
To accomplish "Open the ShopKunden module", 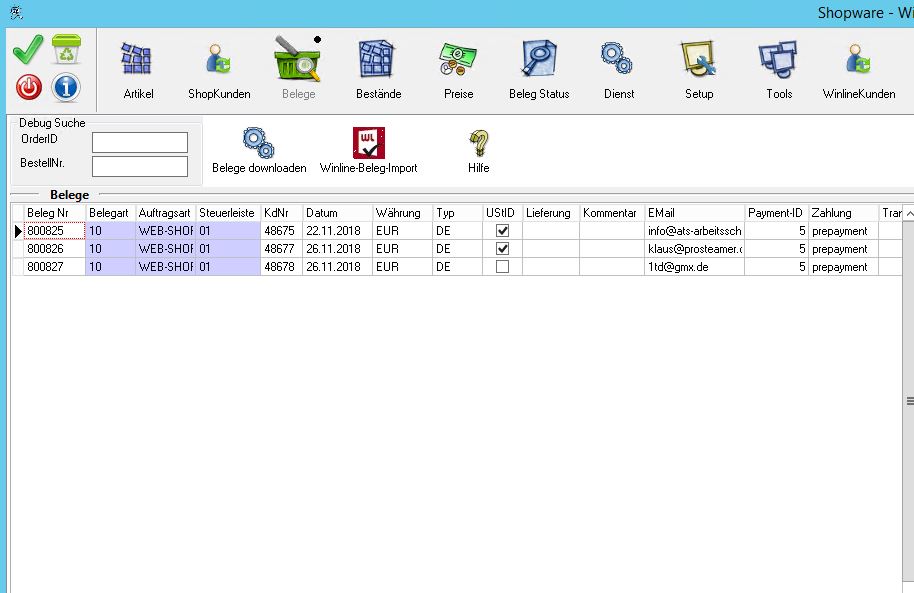I will point(219,70).
